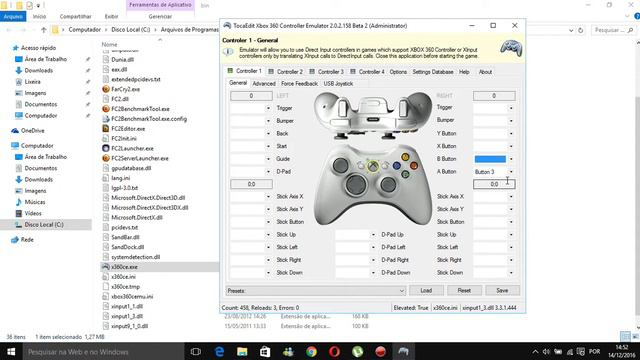Switch Explorer to large icons view

635,336
